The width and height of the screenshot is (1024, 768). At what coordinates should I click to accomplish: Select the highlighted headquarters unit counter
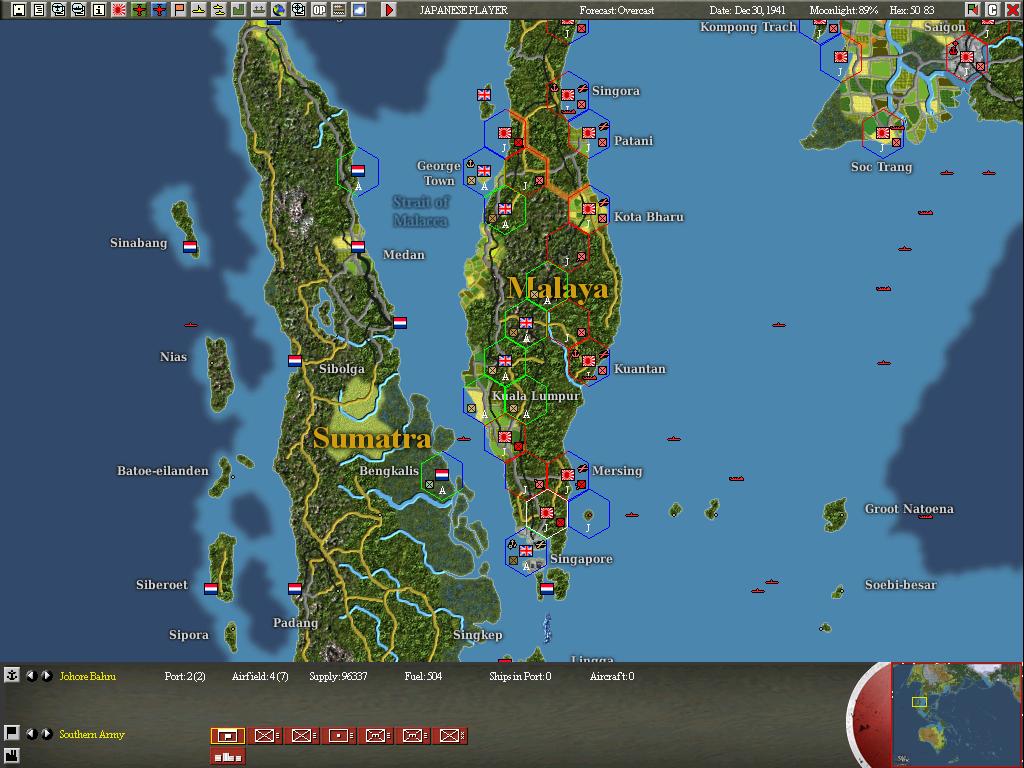click(228, 736)
